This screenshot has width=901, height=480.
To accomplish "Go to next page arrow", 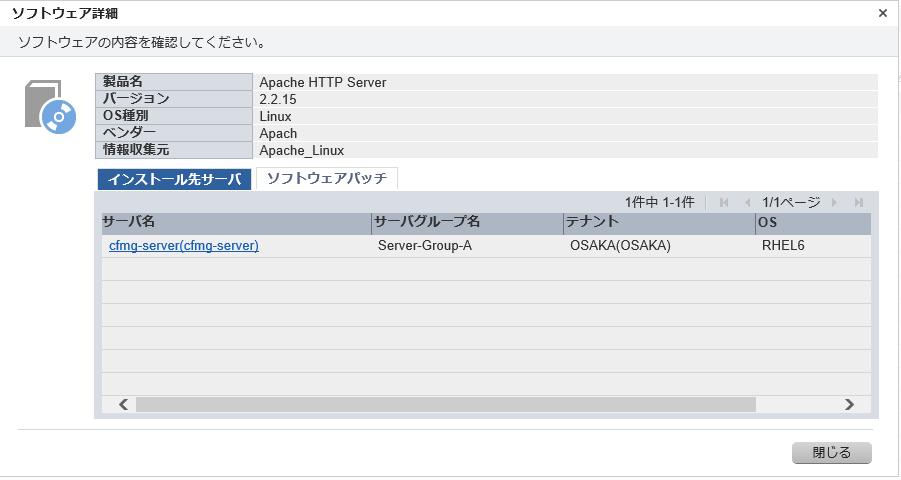I will (834, 202).
